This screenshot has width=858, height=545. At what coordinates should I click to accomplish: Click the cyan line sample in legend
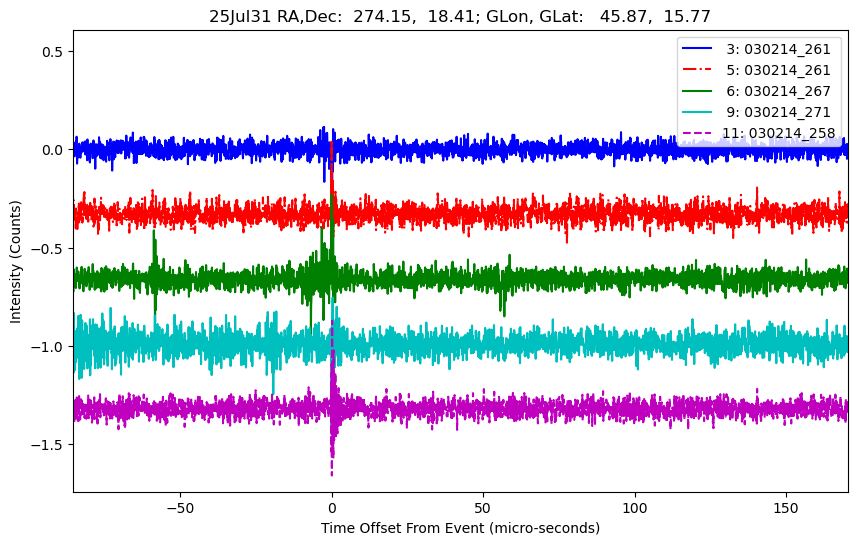(x=697, y=112)
